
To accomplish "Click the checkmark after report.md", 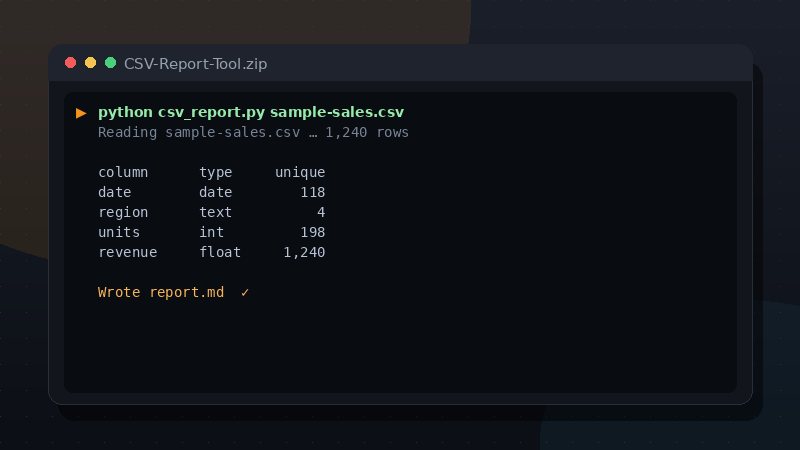I will (x=245, y=292).
